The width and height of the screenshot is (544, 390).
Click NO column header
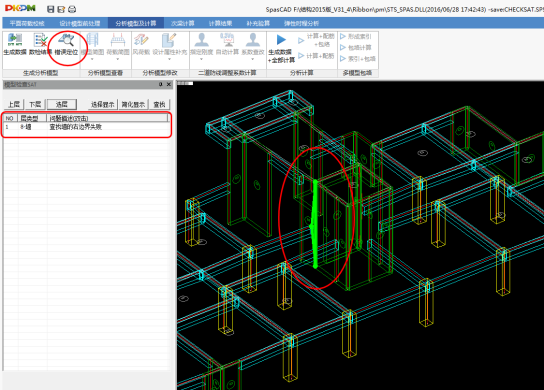click(x=10, y=118)
